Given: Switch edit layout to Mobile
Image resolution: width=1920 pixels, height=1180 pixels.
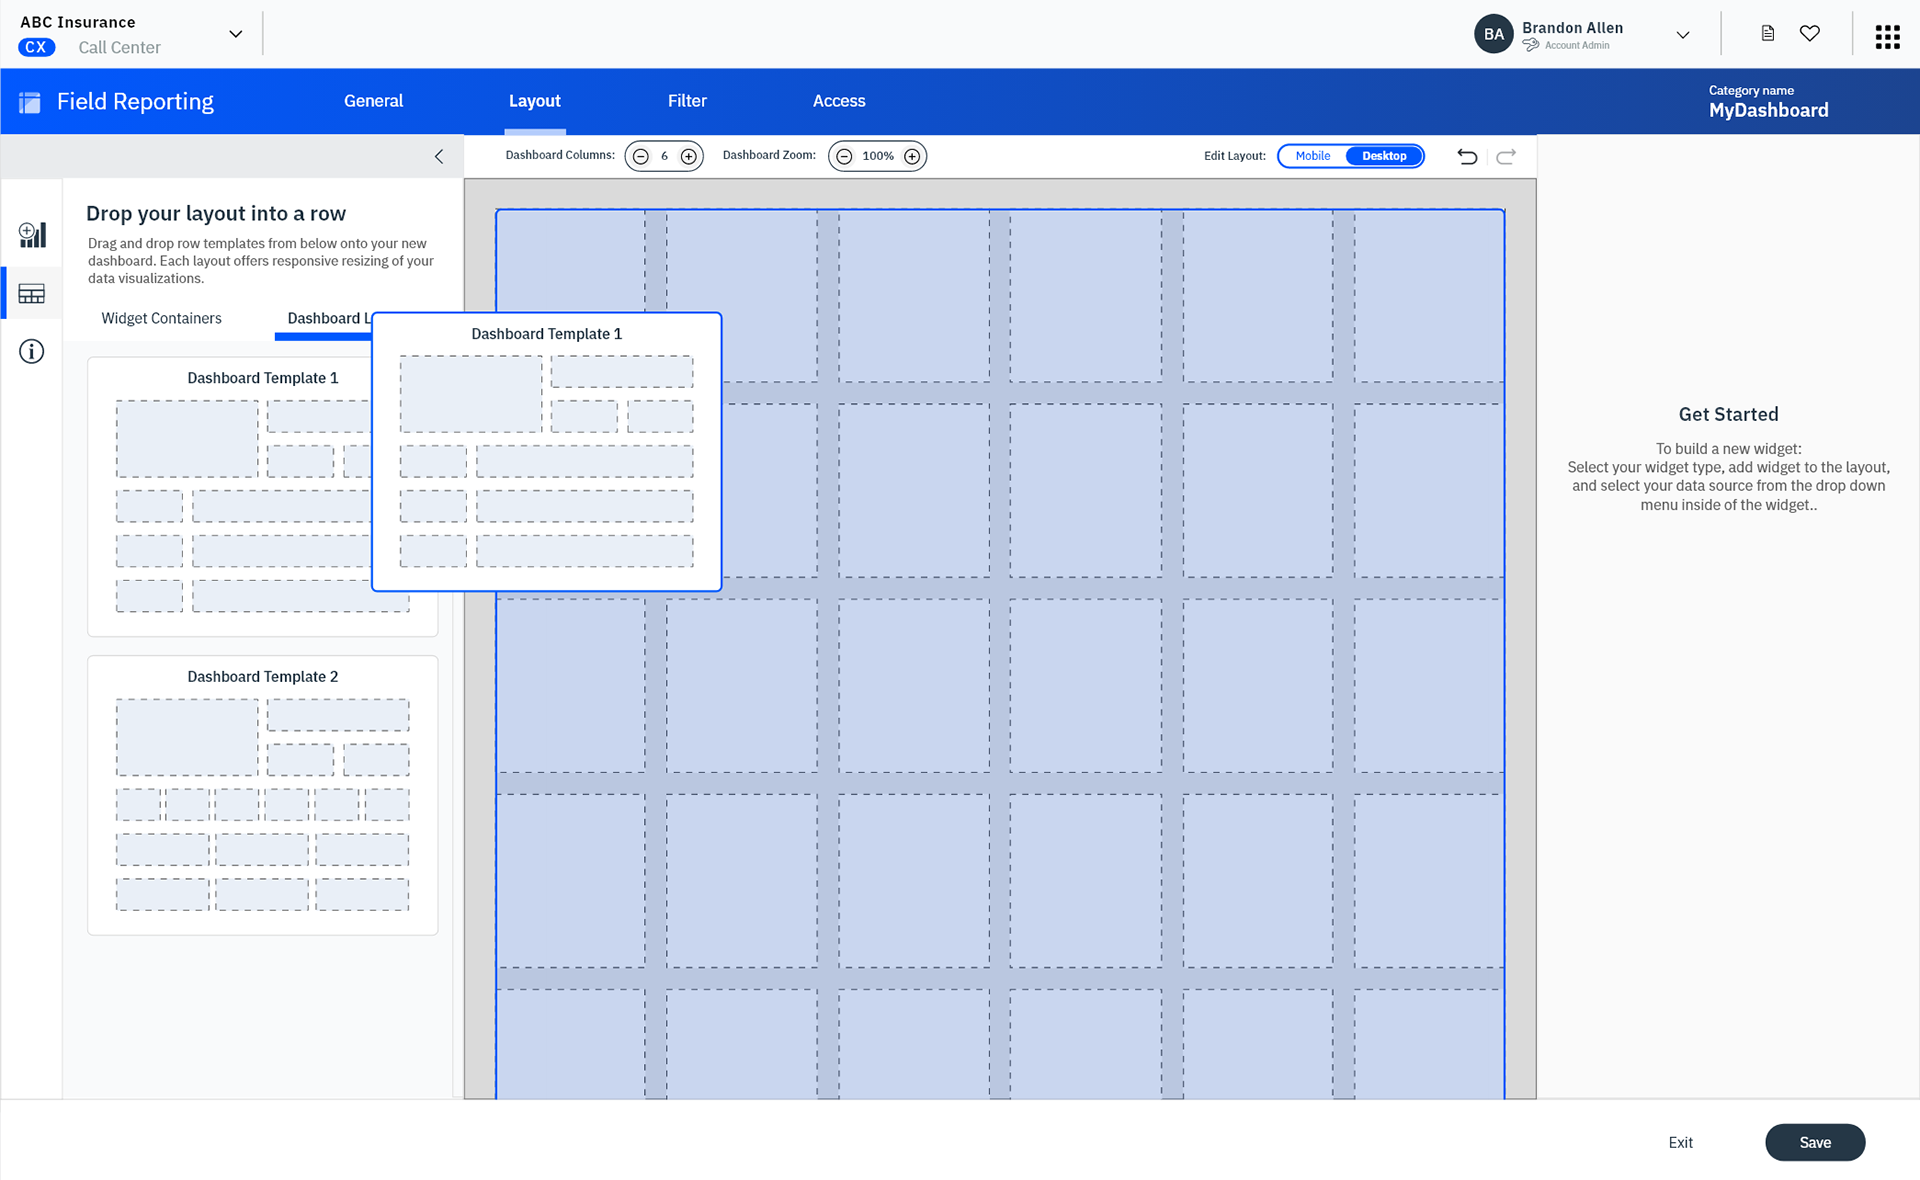Looking at the screenshot, I should click(1313, 156).
